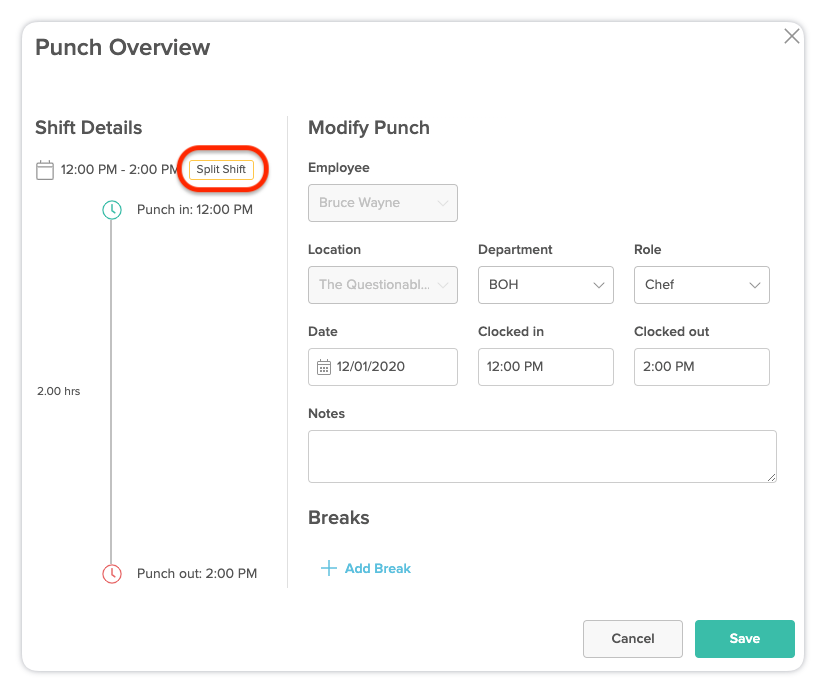Viewport: 826px width, 693px height.
Task: Click inside the Notes text area
Action: [542, 457]
